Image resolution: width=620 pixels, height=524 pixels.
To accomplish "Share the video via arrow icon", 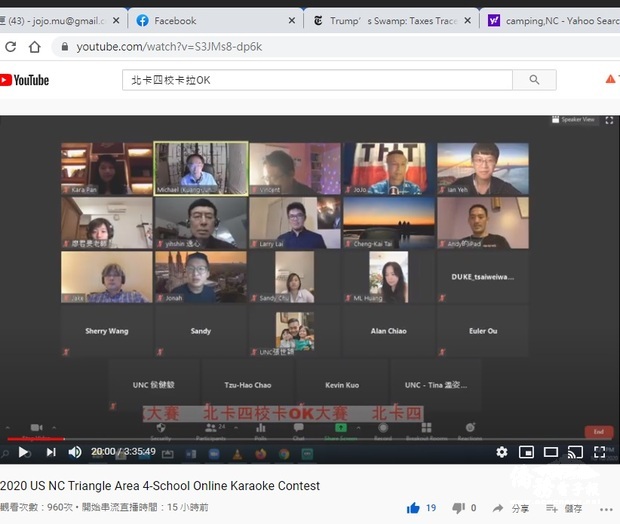I will pos(498,508).
